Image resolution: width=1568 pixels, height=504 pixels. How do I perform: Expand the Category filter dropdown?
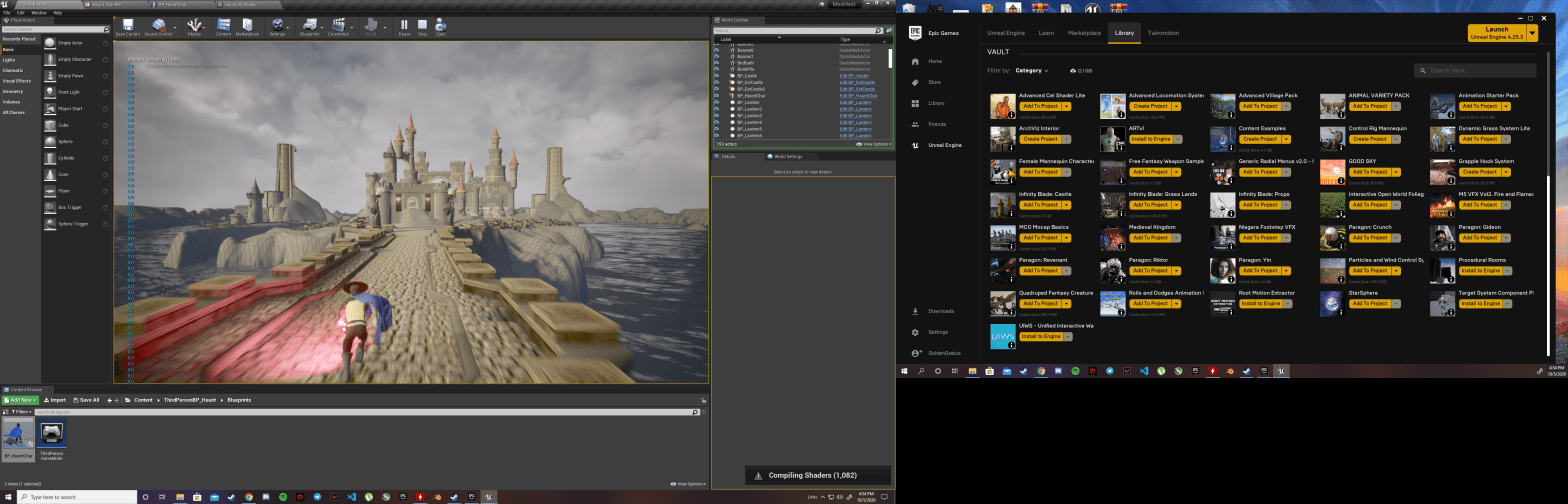[1031, 71]
